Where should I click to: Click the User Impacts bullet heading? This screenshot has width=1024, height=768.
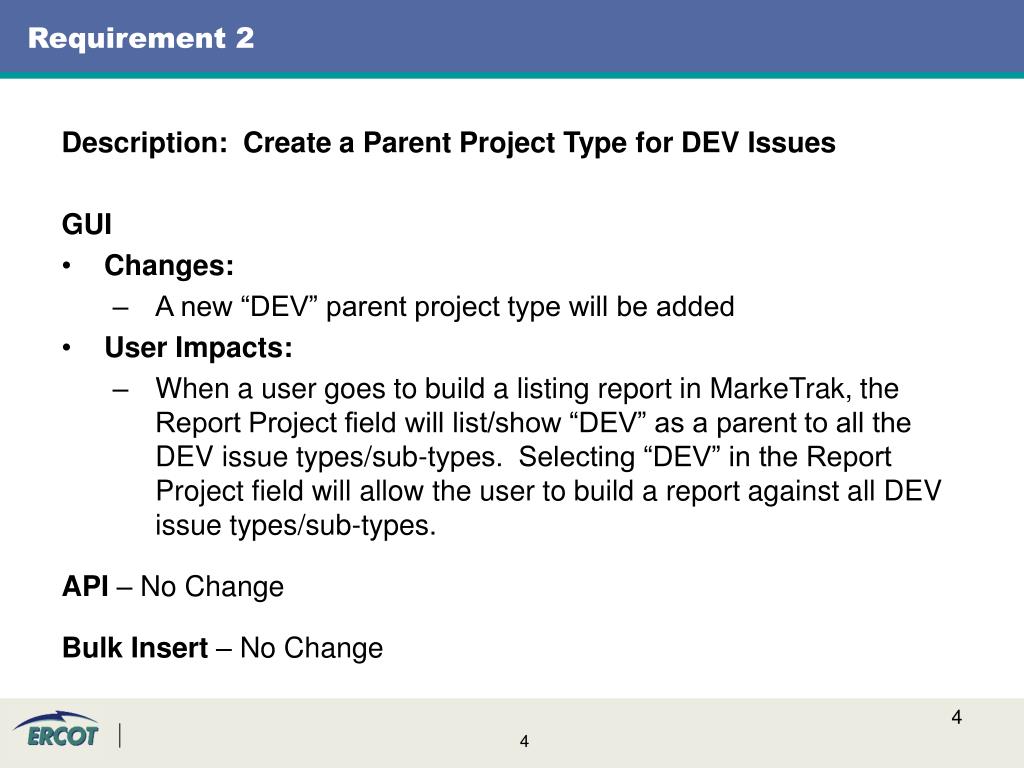(x=199, y=347)
